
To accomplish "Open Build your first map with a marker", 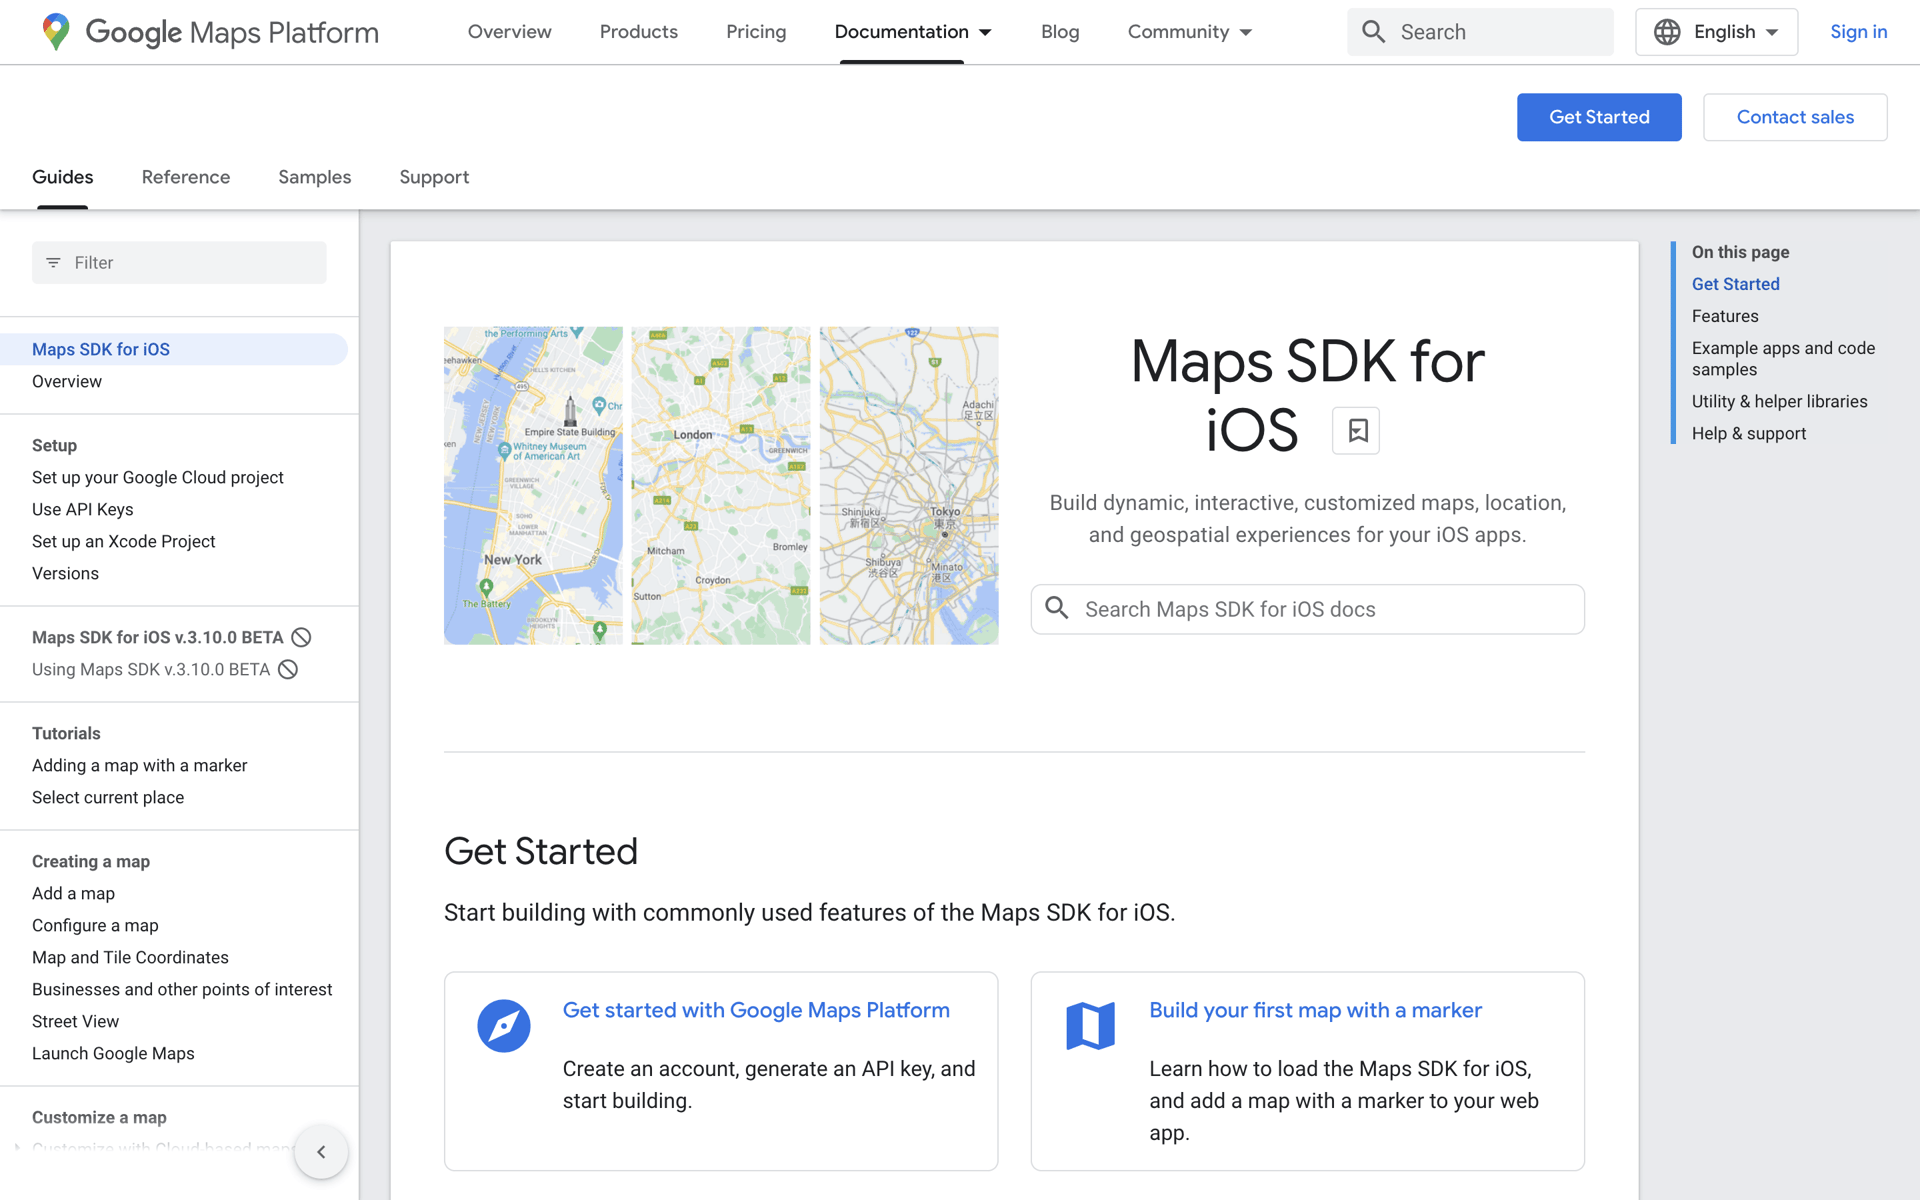I will pos(1315,1010).
